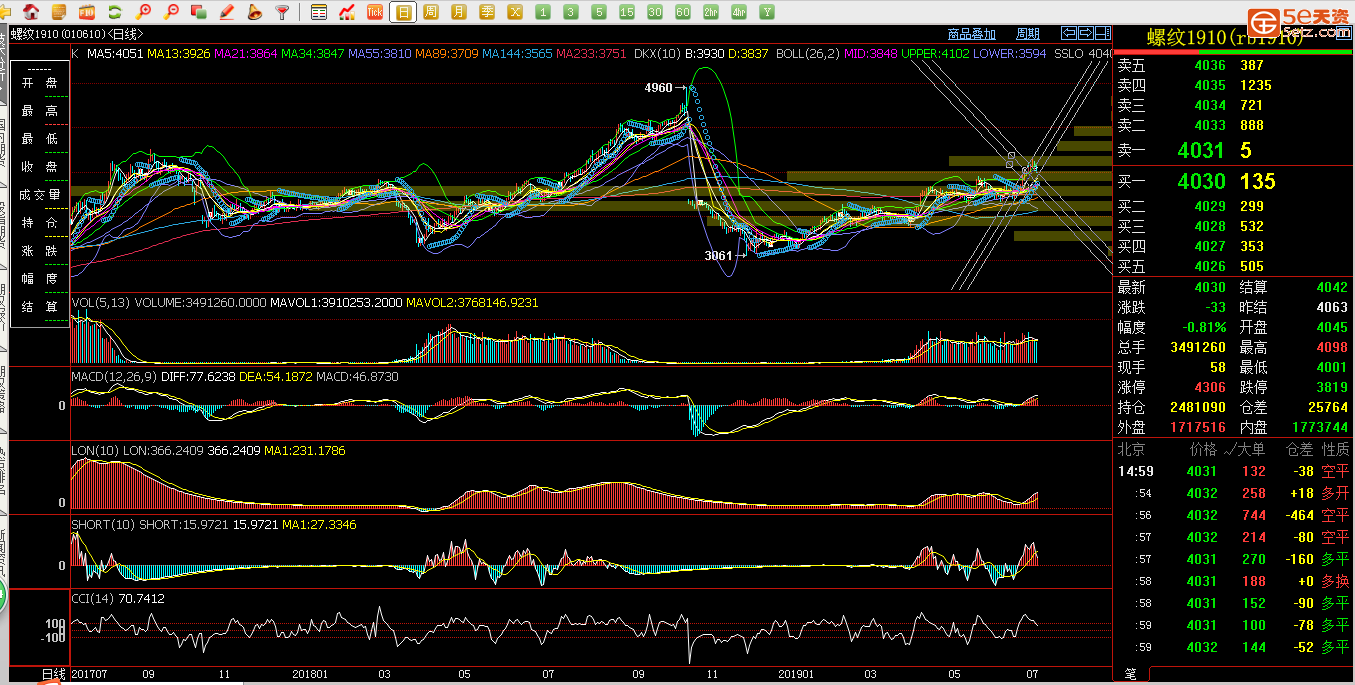Click 买五 price 4026 row
This screenshot has height=685, width=1355.
click(1233, 266)
